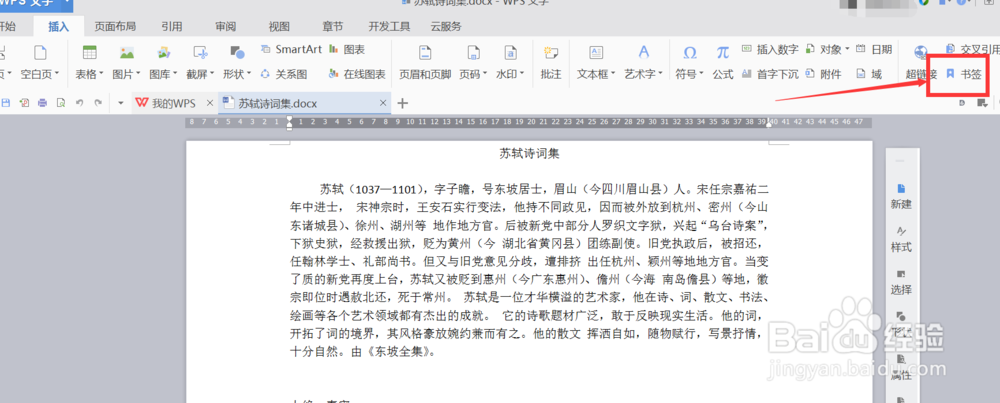
Task: Switch to the 审阅 review tab
Action: coord(226,27)
